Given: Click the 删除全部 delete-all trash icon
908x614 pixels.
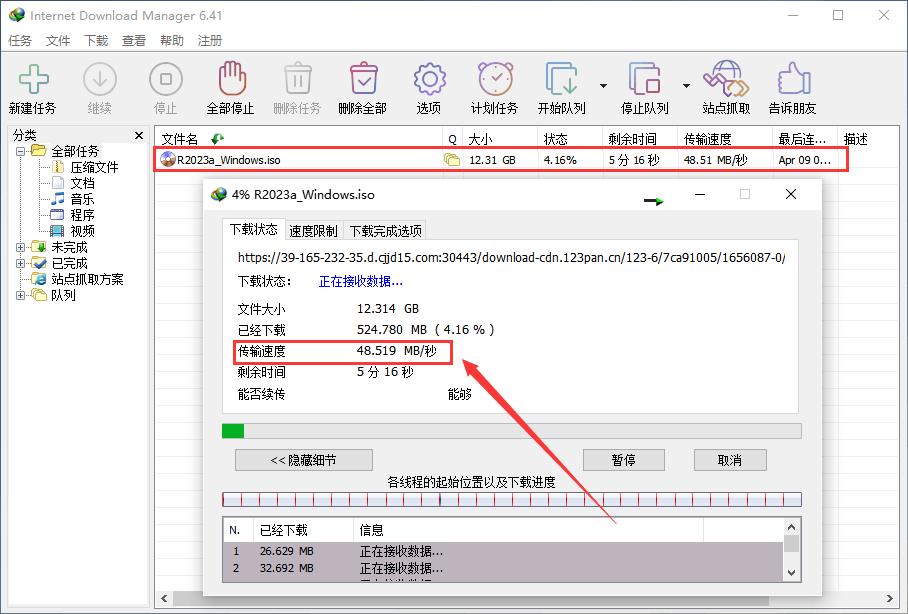Looking at the screenshot, I should [363, 86].
